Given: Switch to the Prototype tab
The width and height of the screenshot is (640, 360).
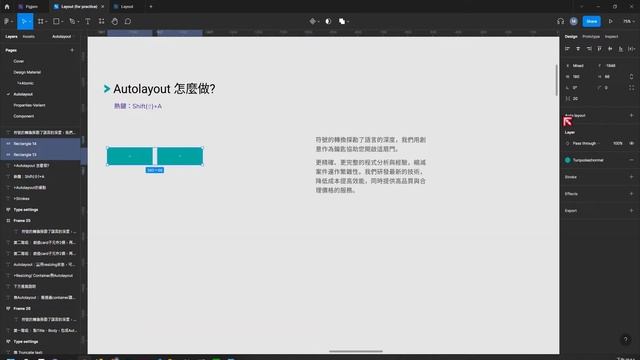Looking at the screenshot, I should [x=591, y=36].
